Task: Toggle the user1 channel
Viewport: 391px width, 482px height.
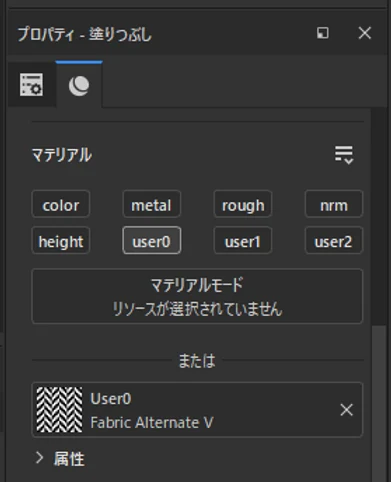Action: click(243, 241)
